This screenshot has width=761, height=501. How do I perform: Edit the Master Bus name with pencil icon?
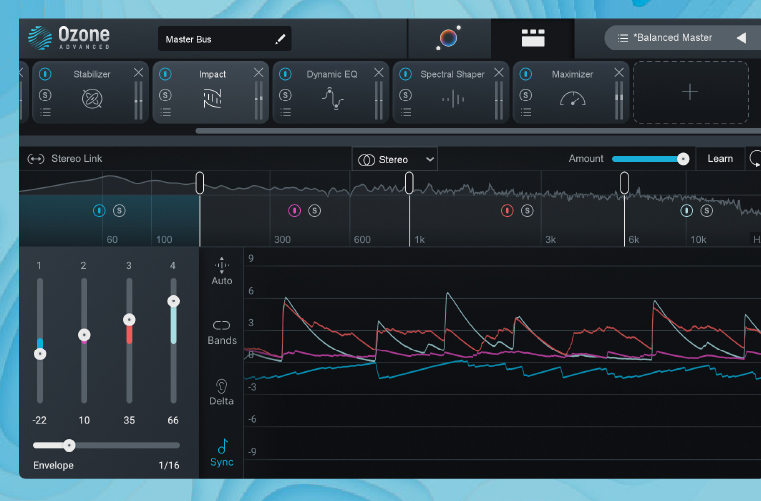tap(280, 39)
